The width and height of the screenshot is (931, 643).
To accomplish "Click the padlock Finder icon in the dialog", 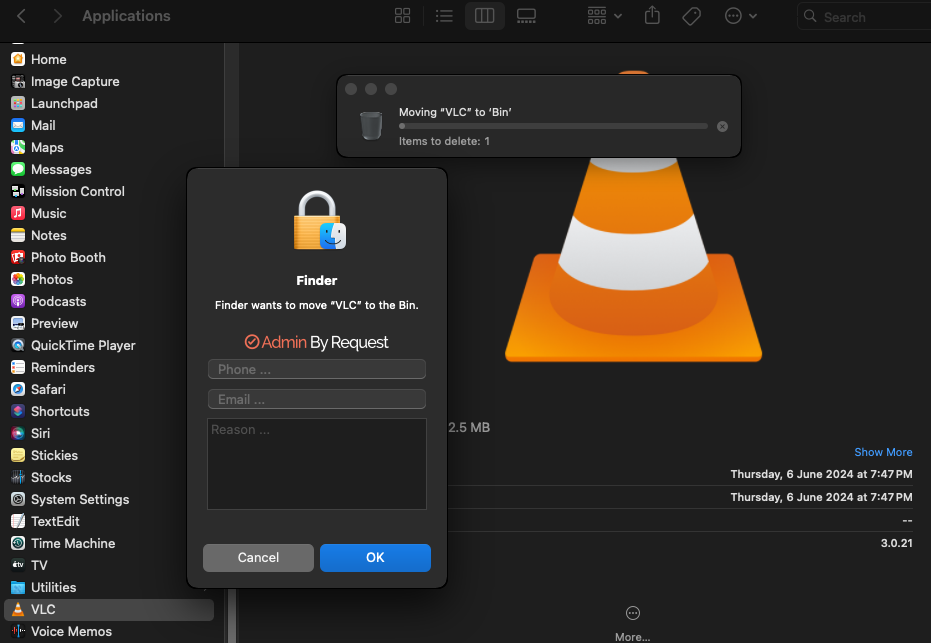I will click(x=319, y=220).
